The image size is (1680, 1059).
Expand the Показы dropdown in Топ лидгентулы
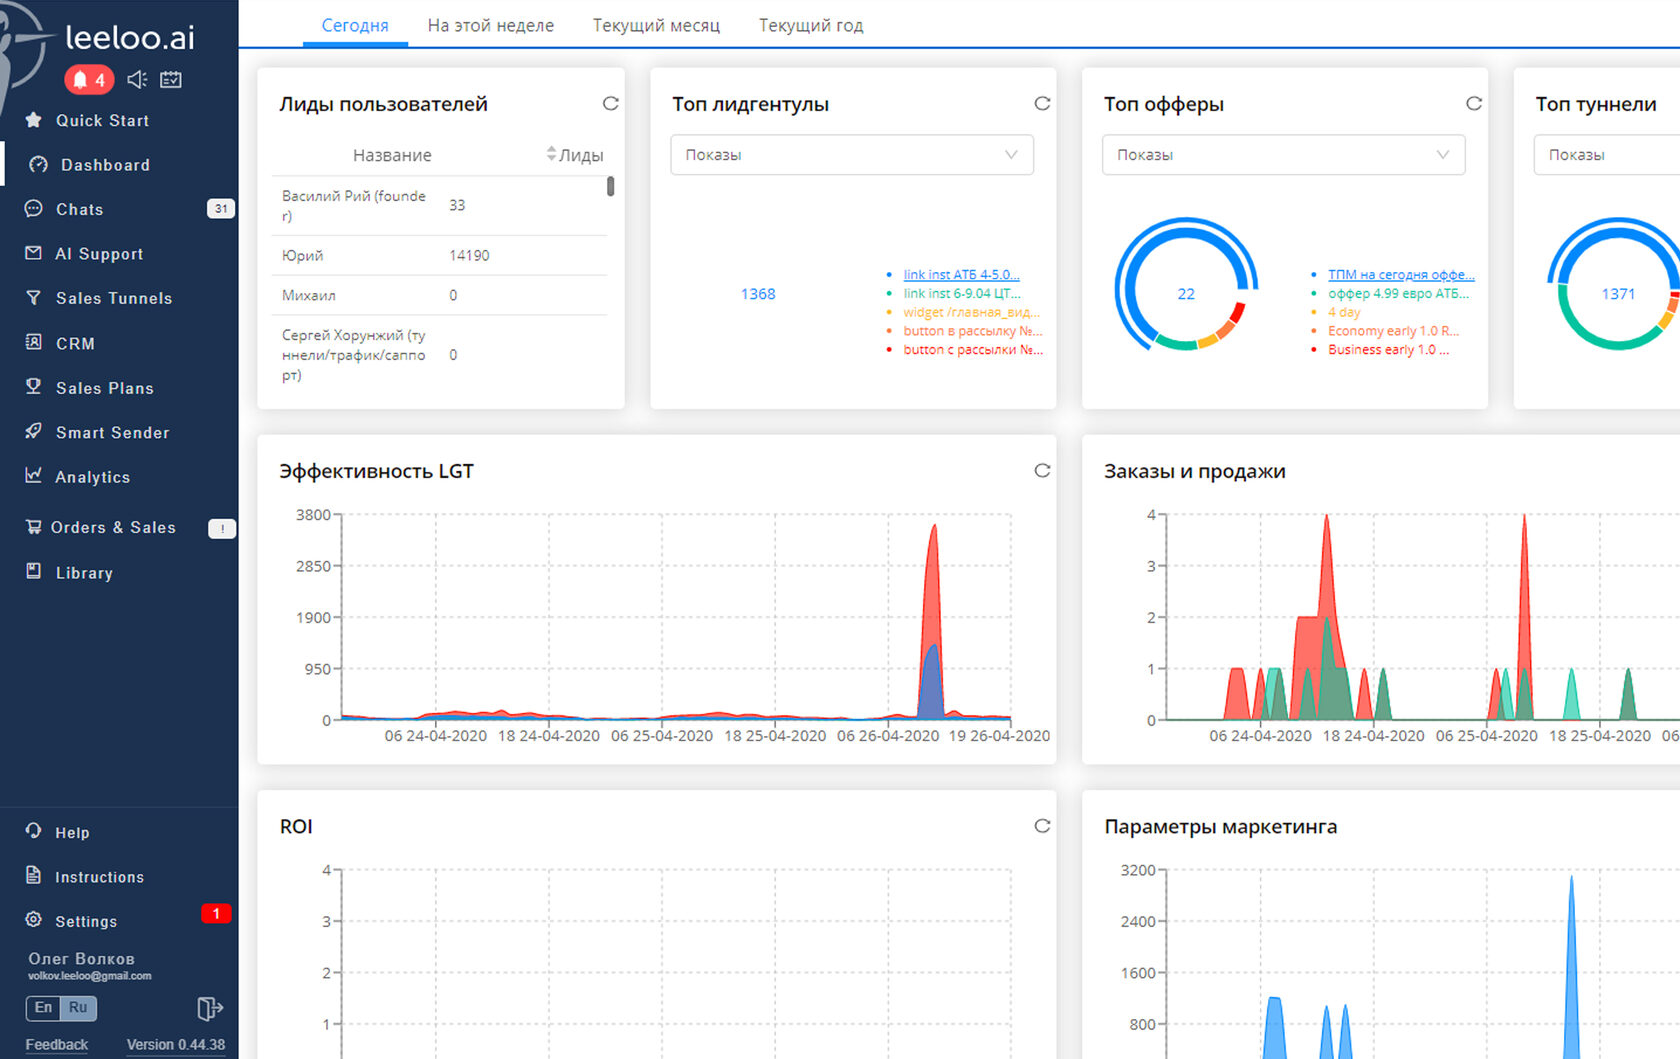tap(852, 155)
